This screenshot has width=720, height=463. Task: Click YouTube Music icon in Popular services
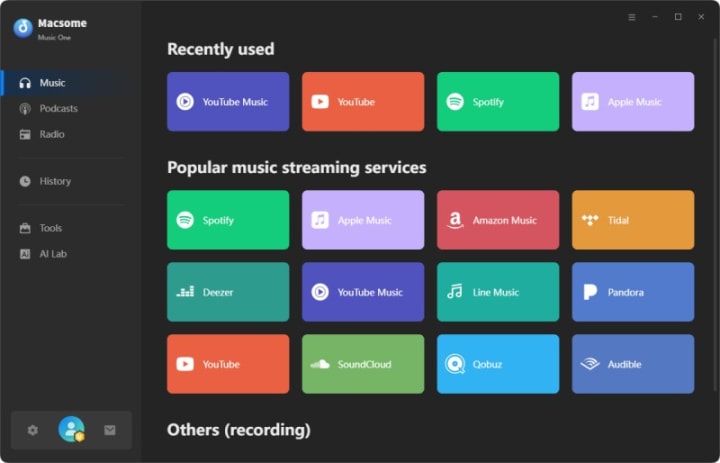(x=320, y=292)
